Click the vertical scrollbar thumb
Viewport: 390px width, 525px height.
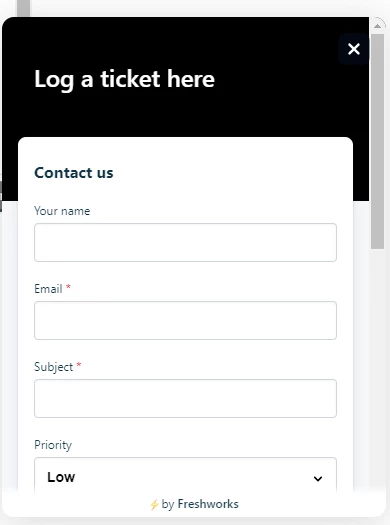coord(378,141)
